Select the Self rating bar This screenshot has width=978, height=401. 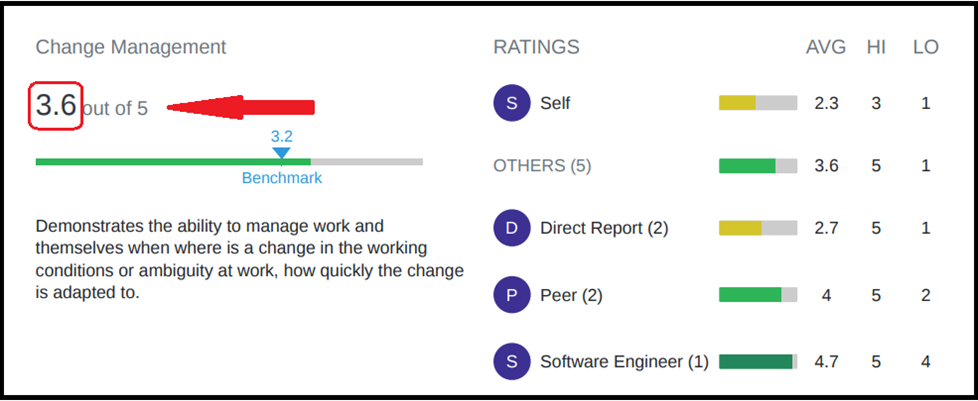pos(758,103)
